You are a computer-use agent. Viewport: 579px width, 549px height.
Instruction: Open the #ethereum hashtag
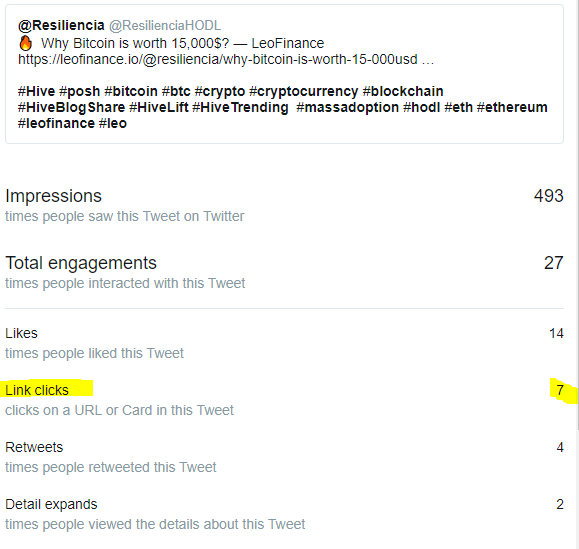pyautogui.click(x=512, y=107)
